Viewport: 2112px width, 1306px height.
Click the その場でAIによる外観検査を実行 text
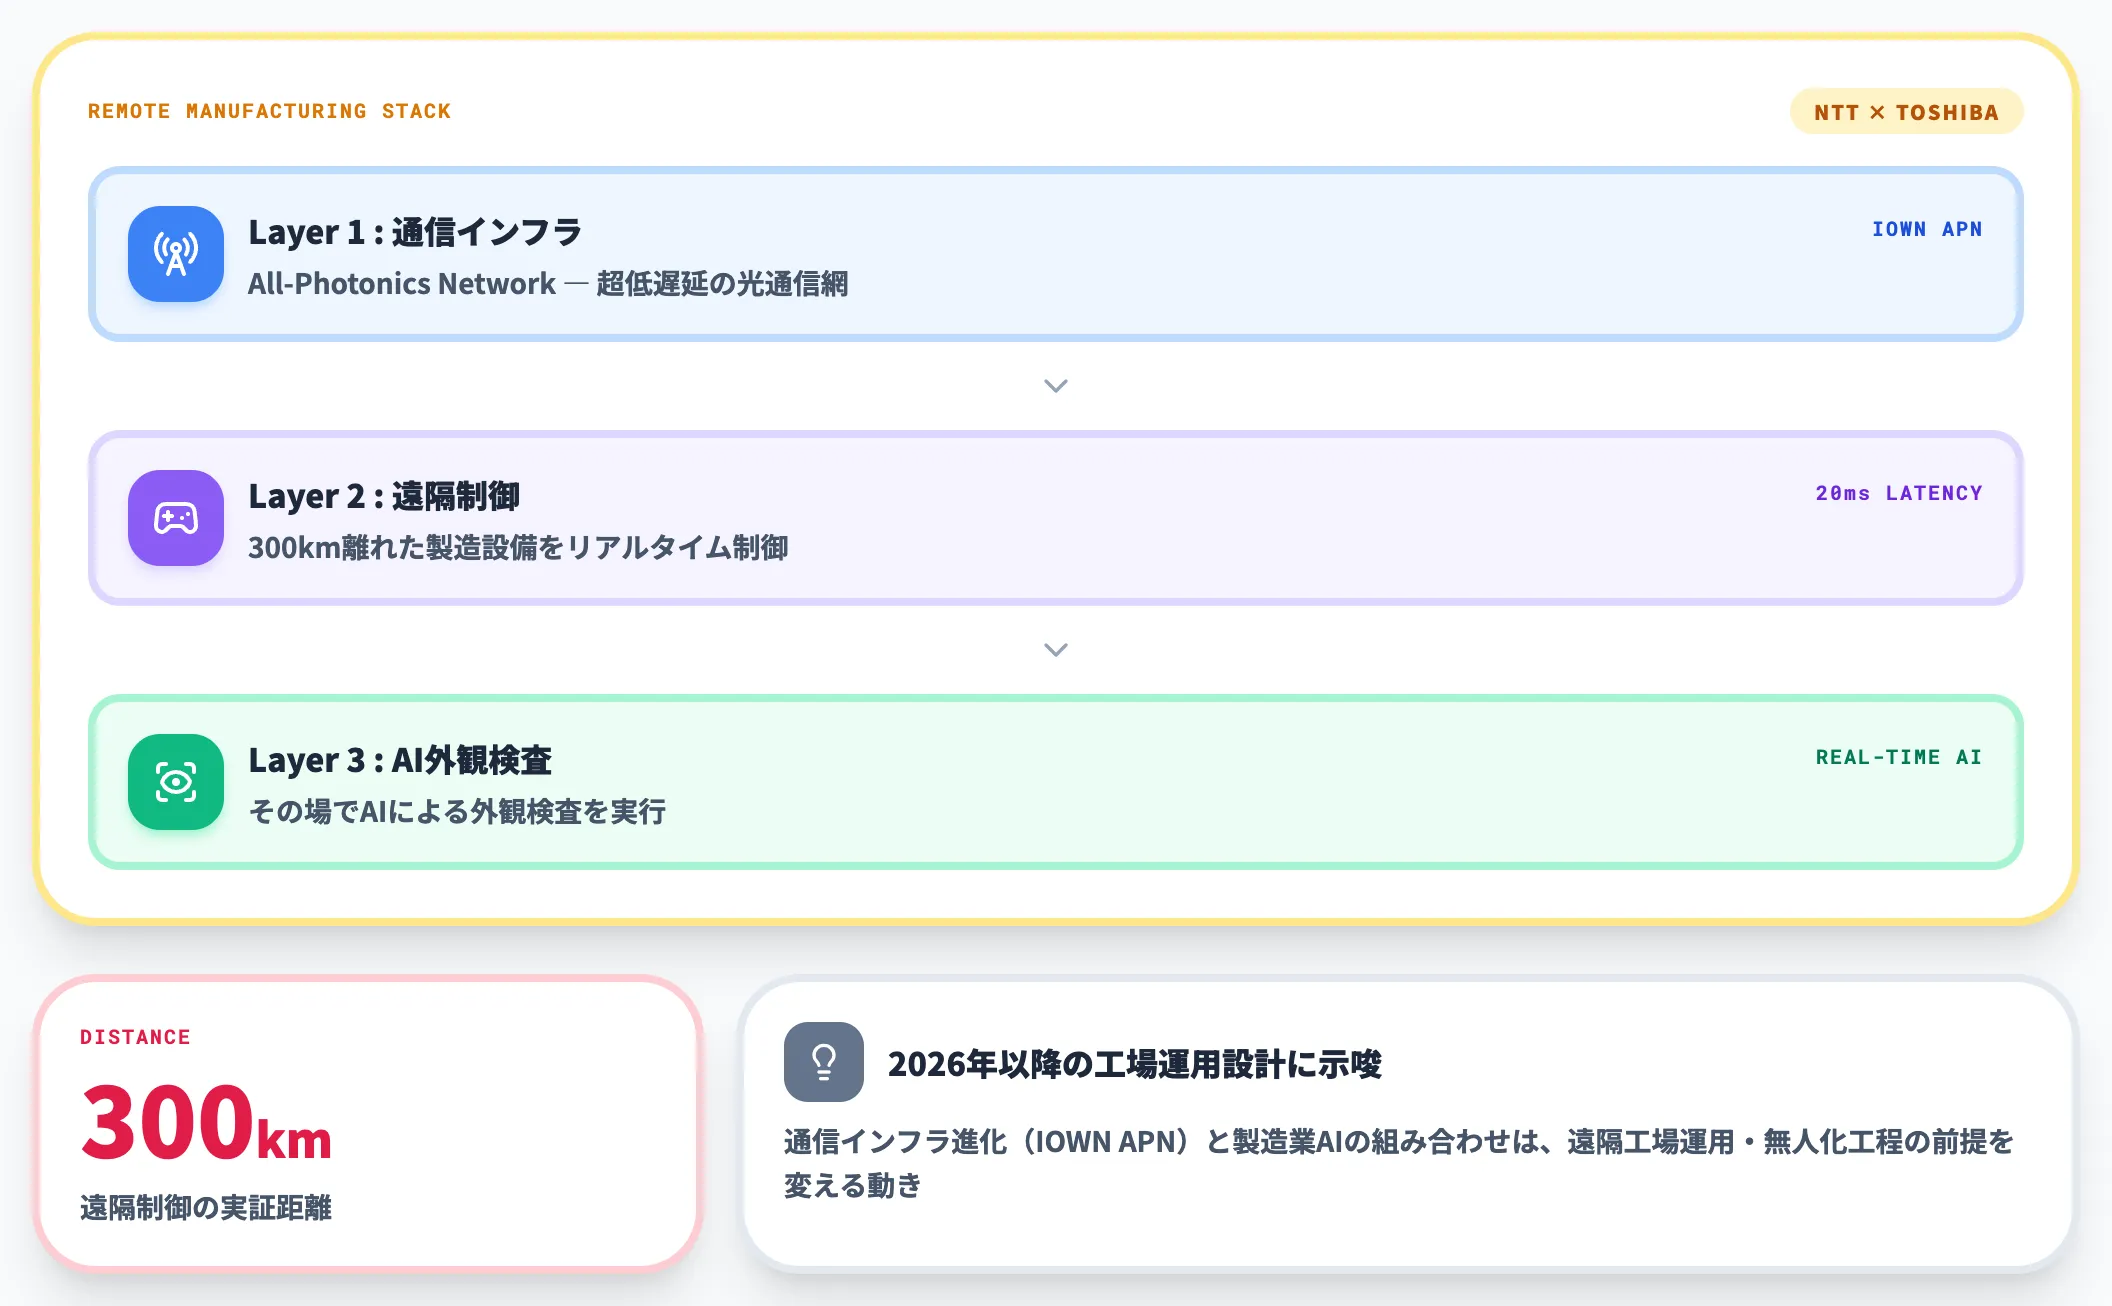457,812
